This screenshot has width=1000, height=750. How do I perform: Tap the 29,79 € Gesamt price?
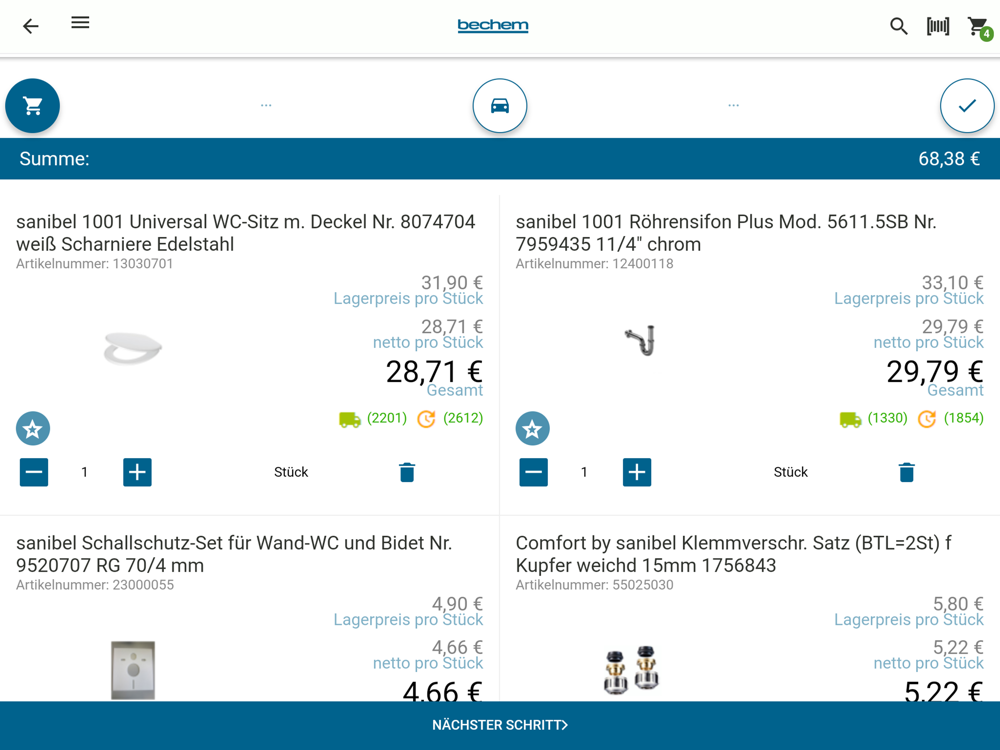tap(935, 372)
